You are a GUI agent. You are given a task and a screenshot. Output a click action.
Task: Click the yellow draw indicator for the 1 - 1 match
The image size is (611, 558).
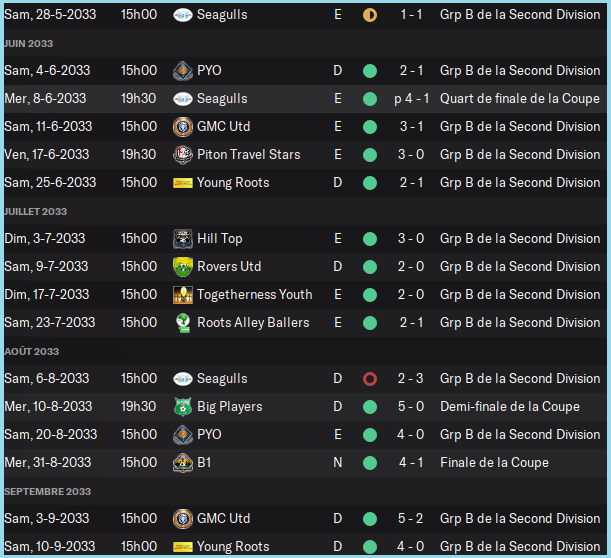click(370, 16)
